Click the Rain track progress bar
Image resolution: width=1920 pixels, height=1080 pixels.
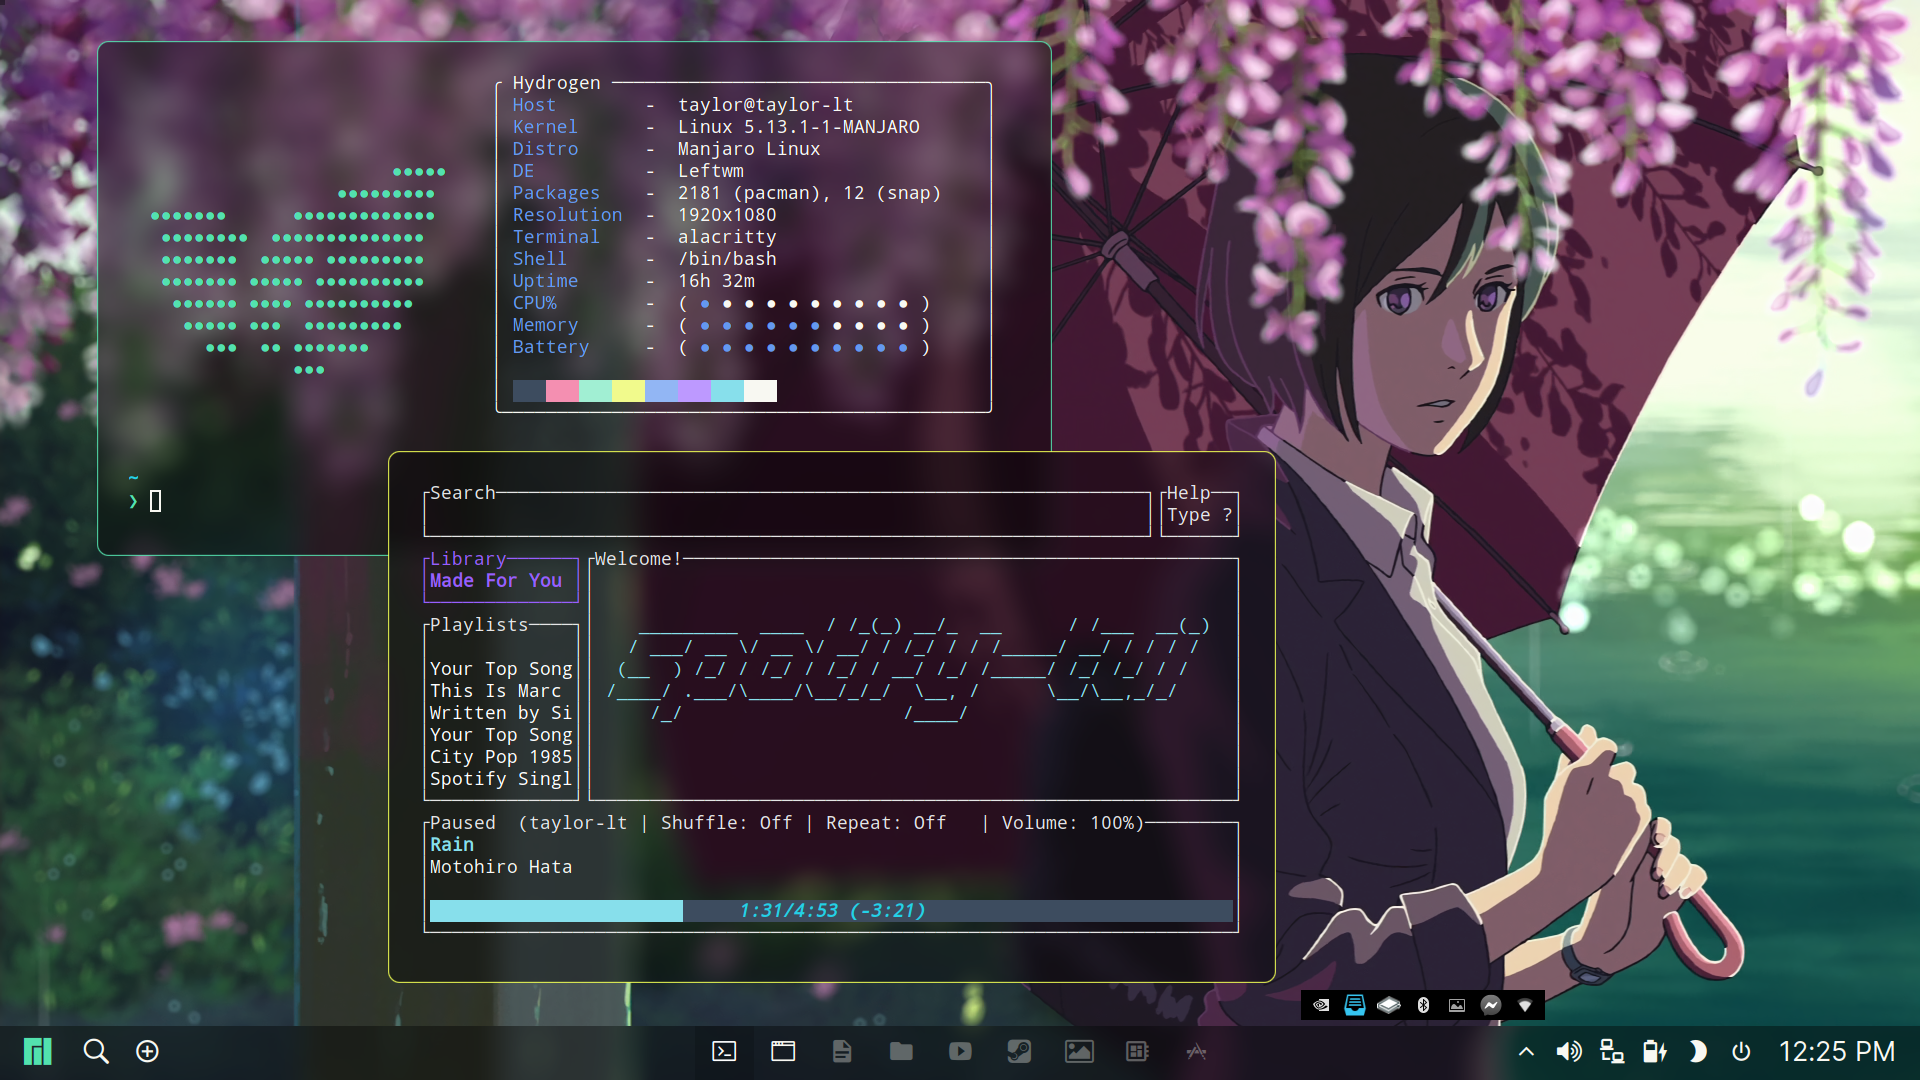tap(830, 910)
